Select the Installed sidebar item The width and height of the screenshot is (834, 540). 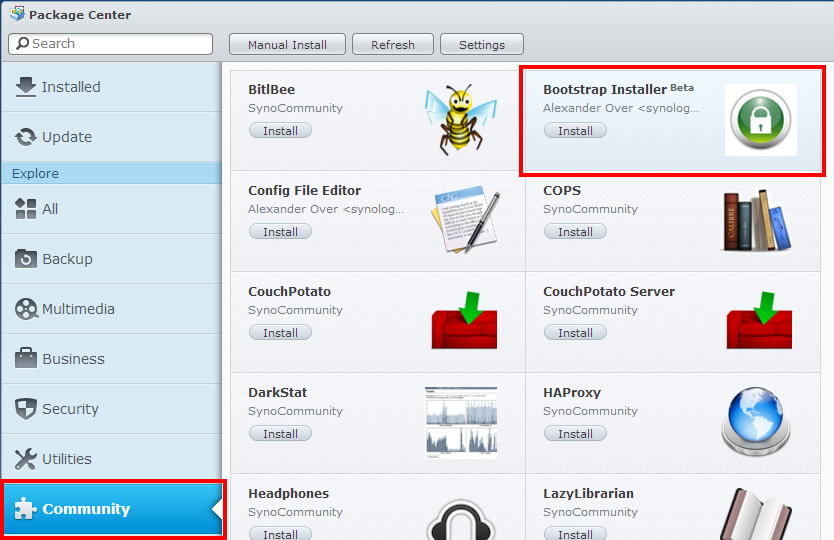click(112, 87)
